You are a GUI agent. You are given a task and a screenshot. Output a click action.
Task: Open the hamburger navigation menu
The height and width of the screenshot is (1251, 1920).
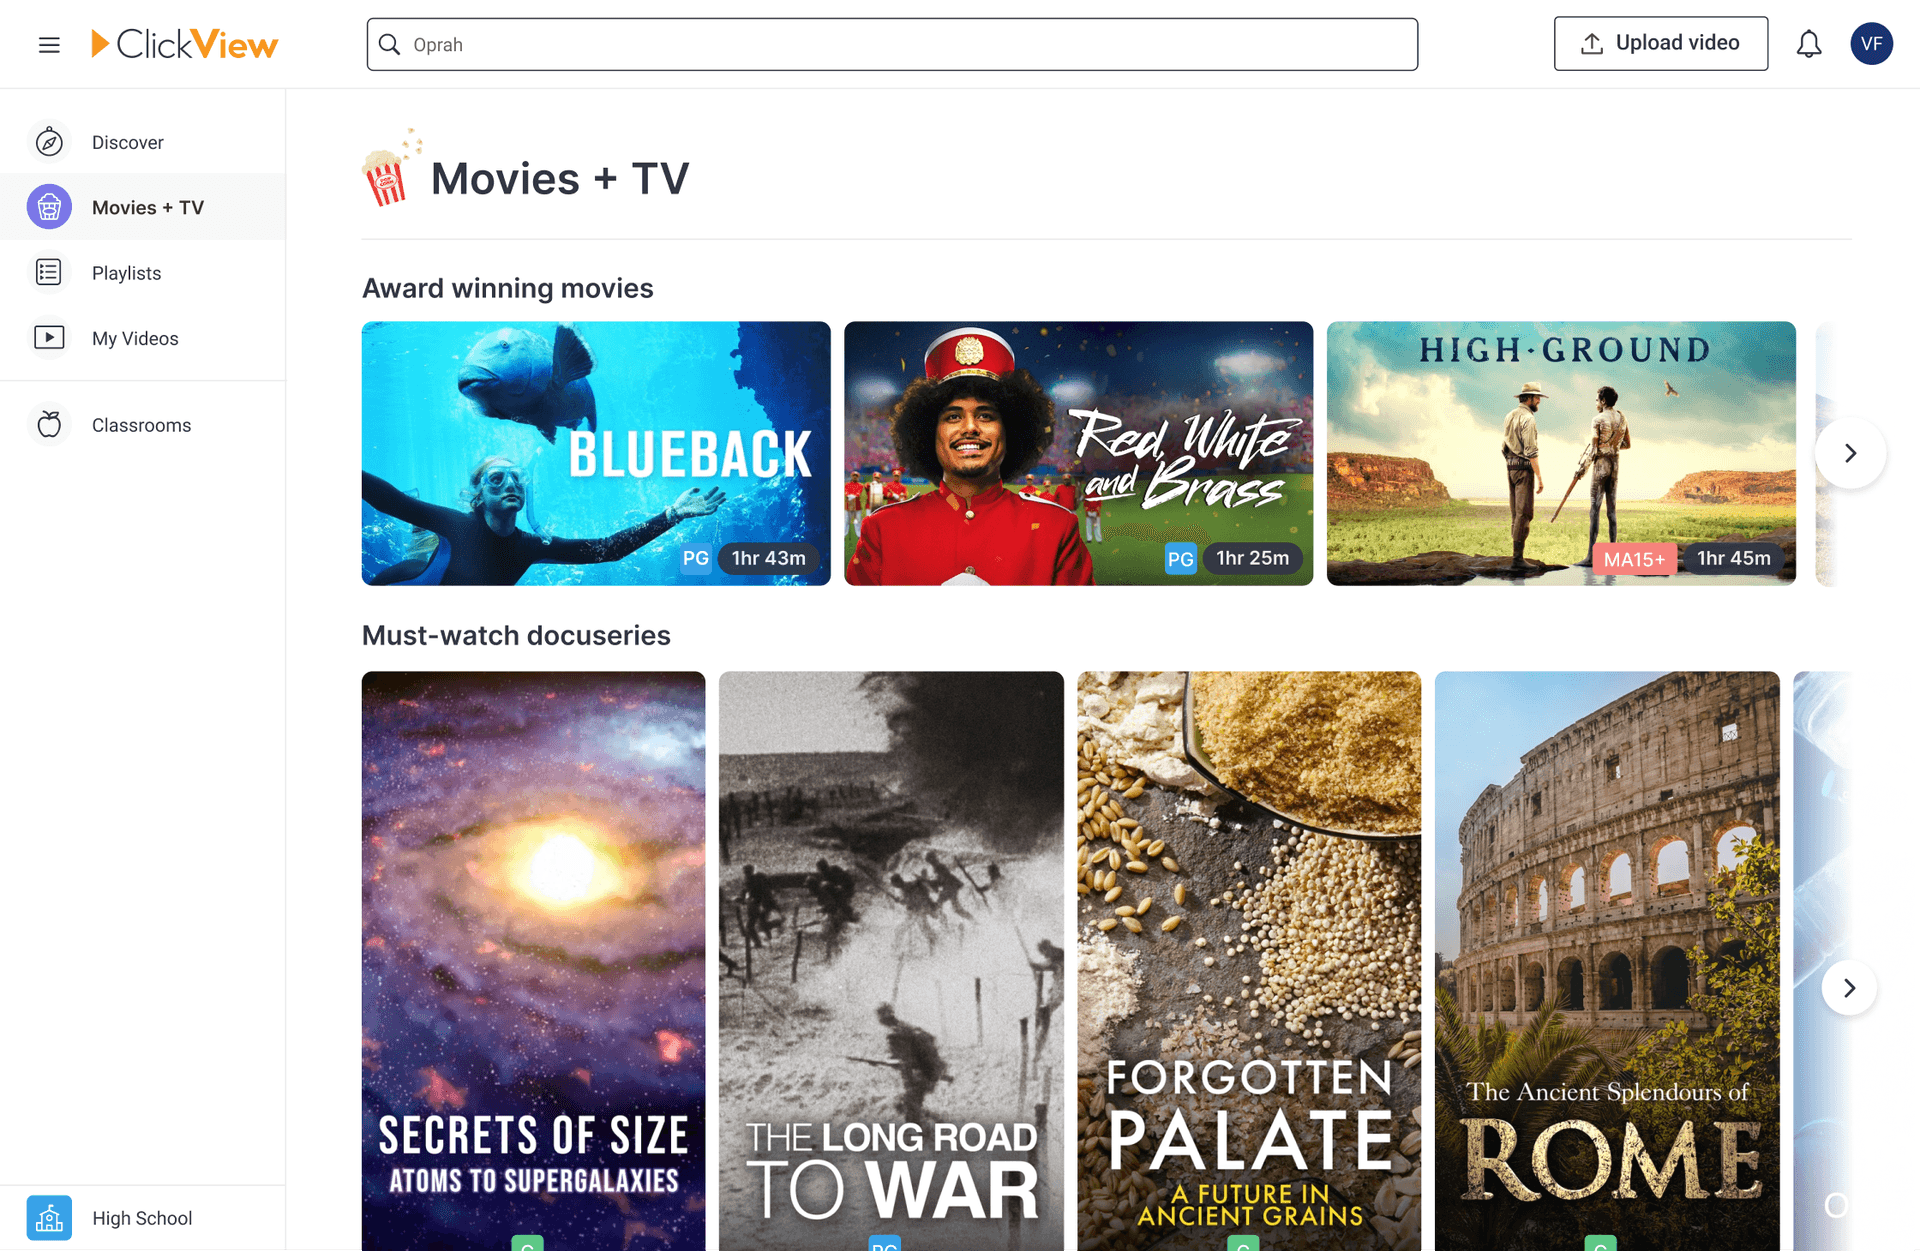(48, 44)
